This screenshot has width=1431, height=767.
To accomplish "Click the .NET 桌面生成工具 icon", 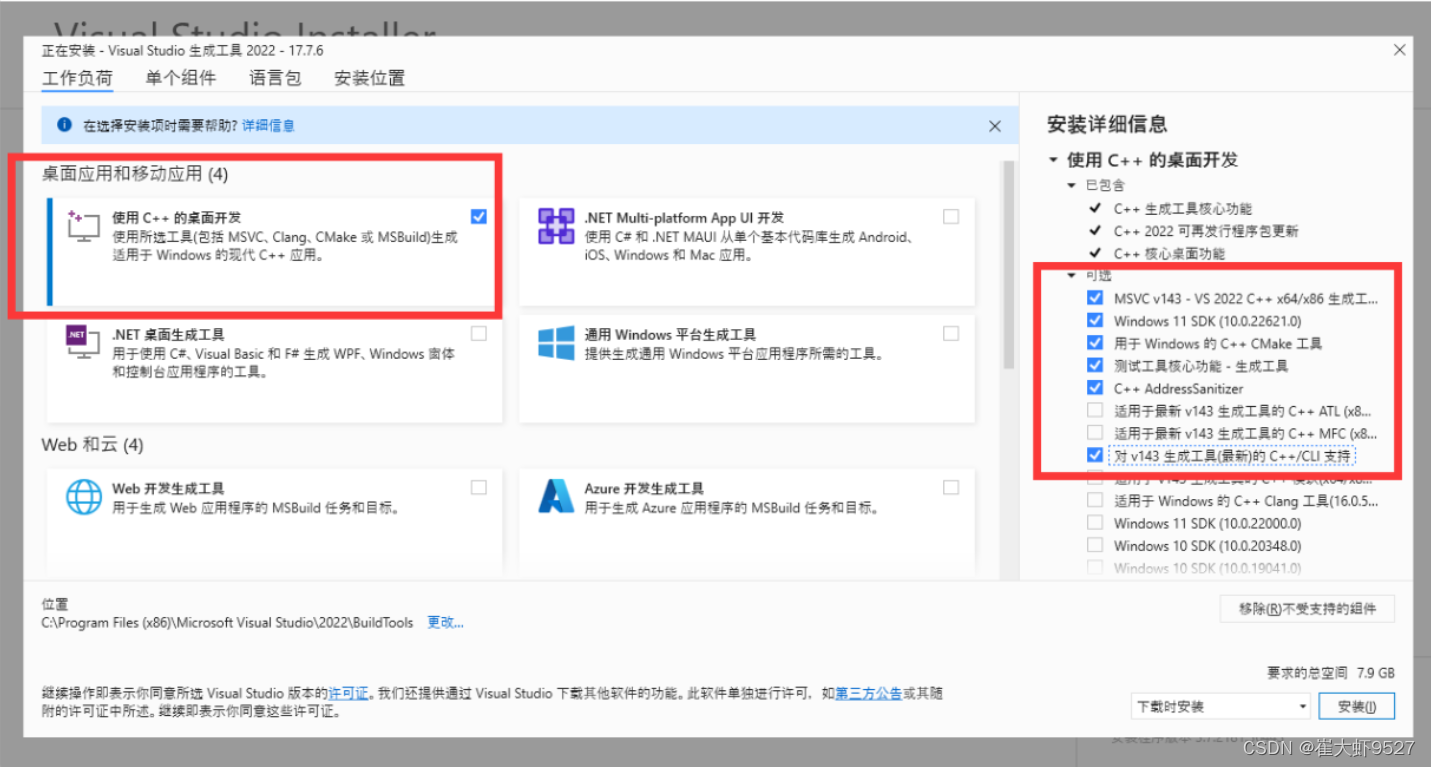I will pyautogui.click(x=83, y=343).
